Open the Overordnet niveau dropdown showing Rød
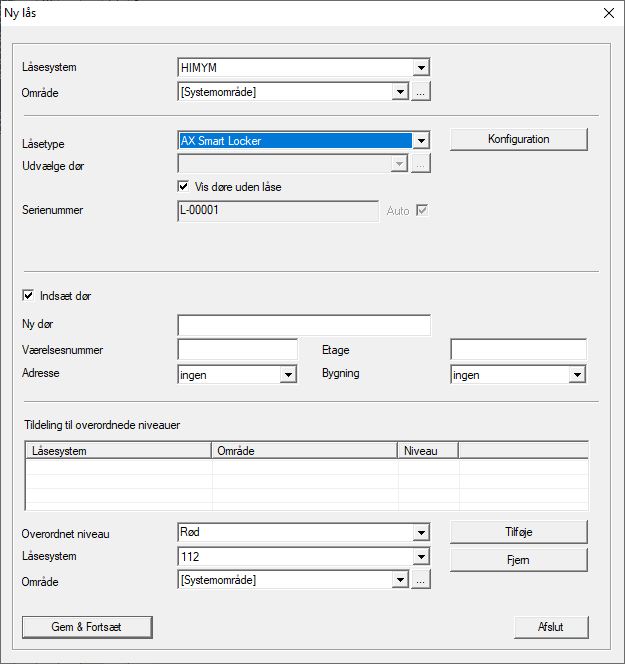Screen dimensions: 625x664 421,533
